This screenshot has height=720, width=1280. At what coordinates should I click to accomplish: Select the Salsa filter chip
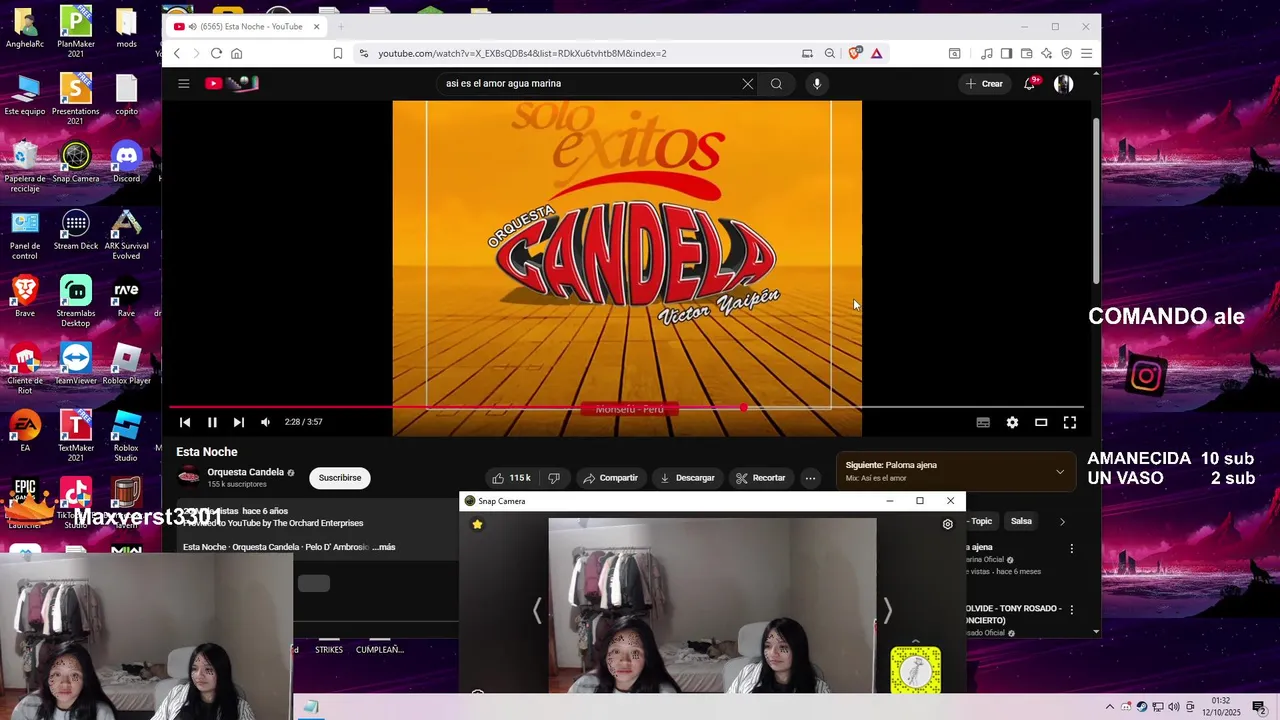(x=1021, y=521)
